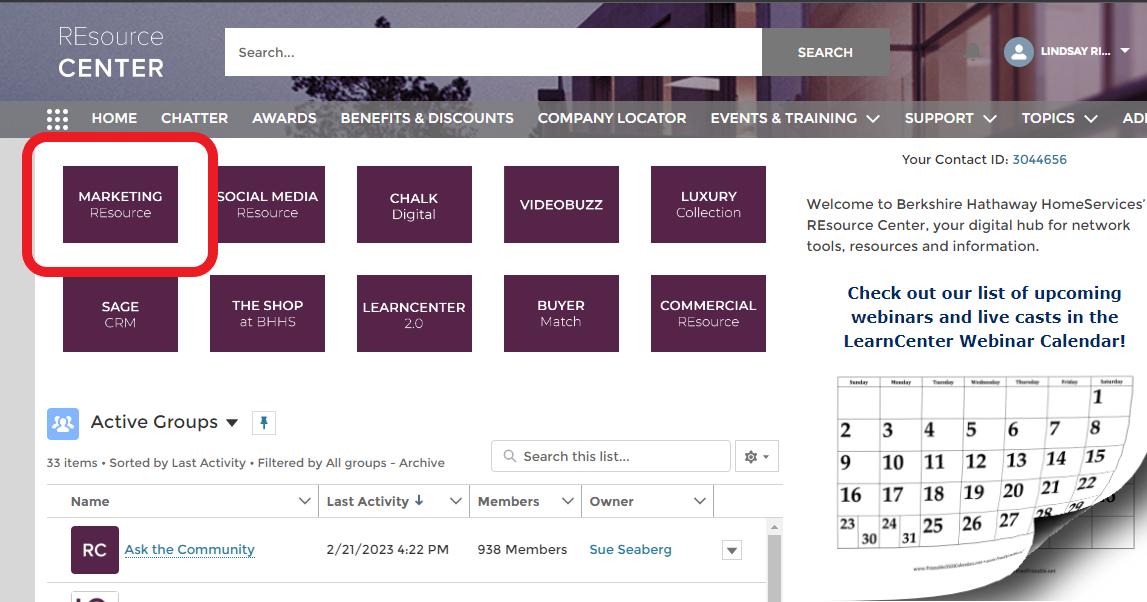Image resolution: width=1147 pixels, height=602 pixels.
Task: Open the BUYER Match tile
Action: (561, 314)
